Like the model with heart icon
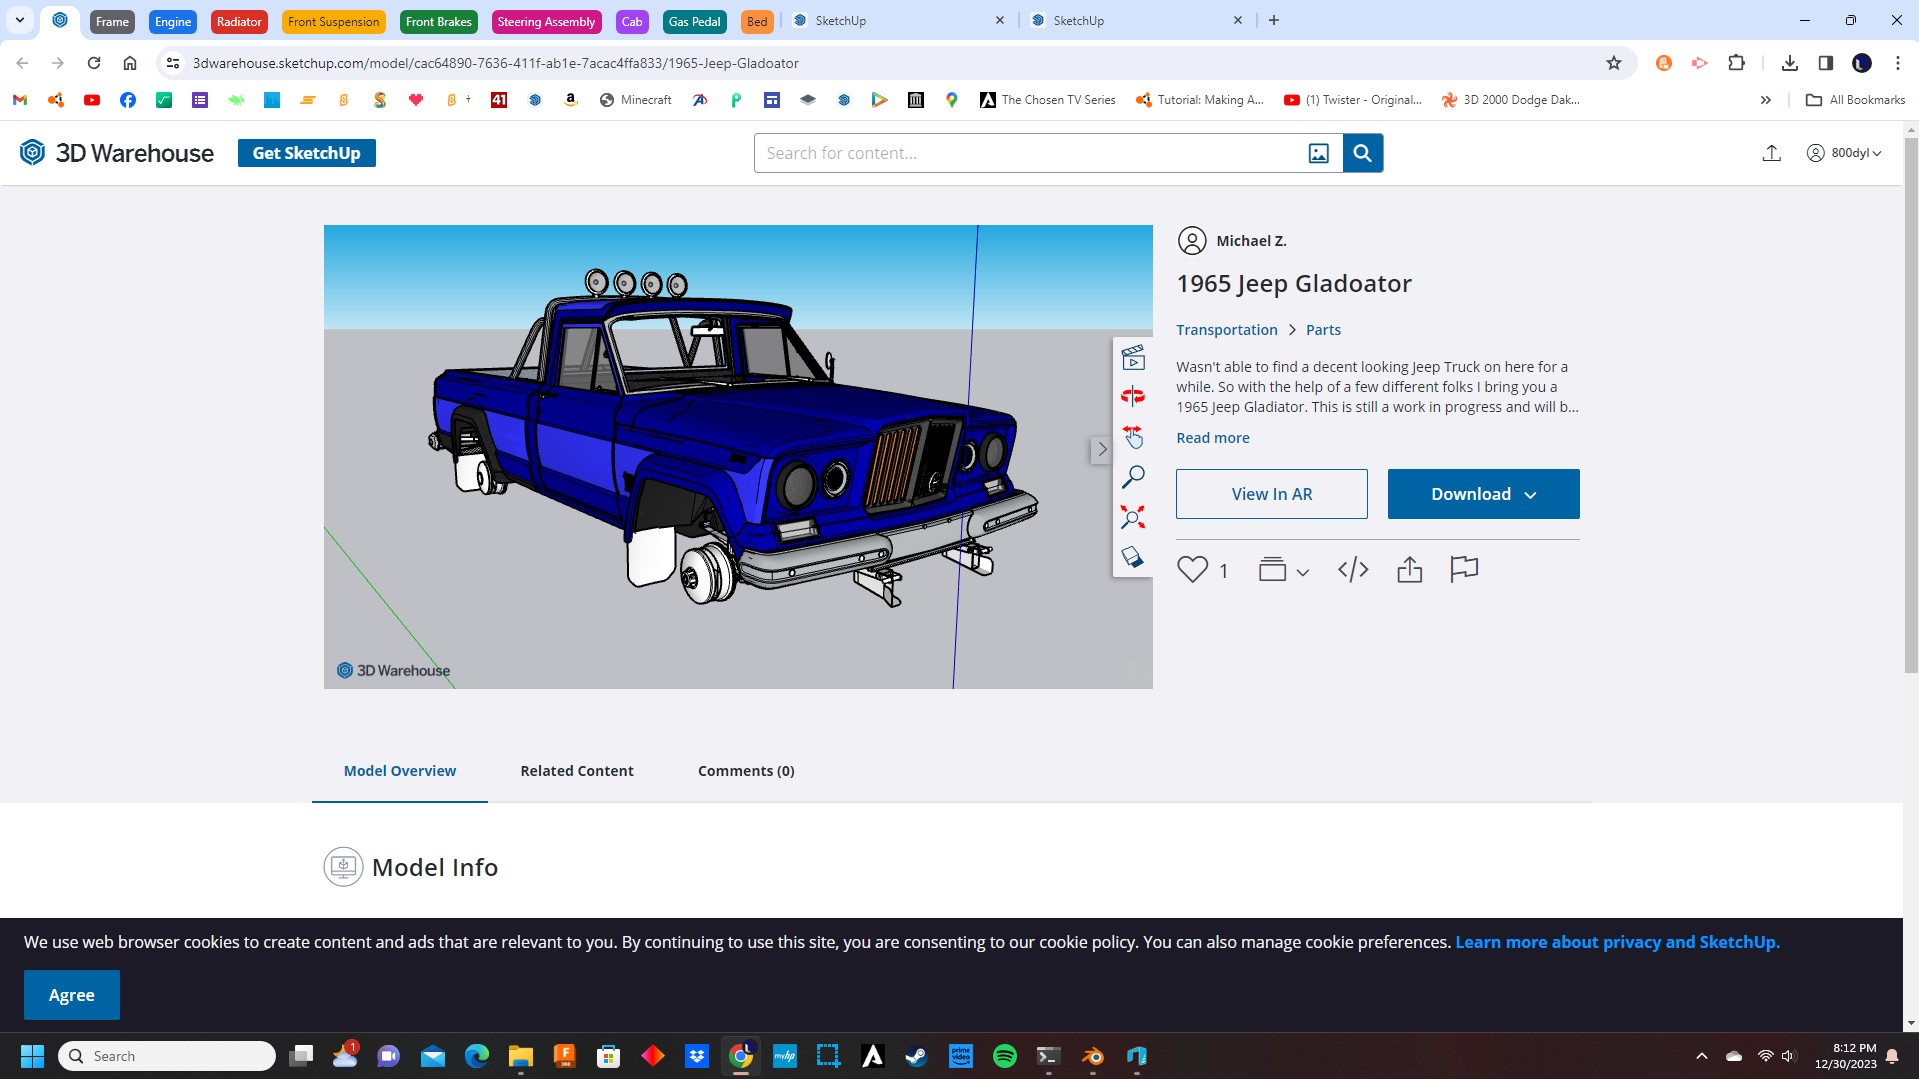 (x=1192, y=569)
